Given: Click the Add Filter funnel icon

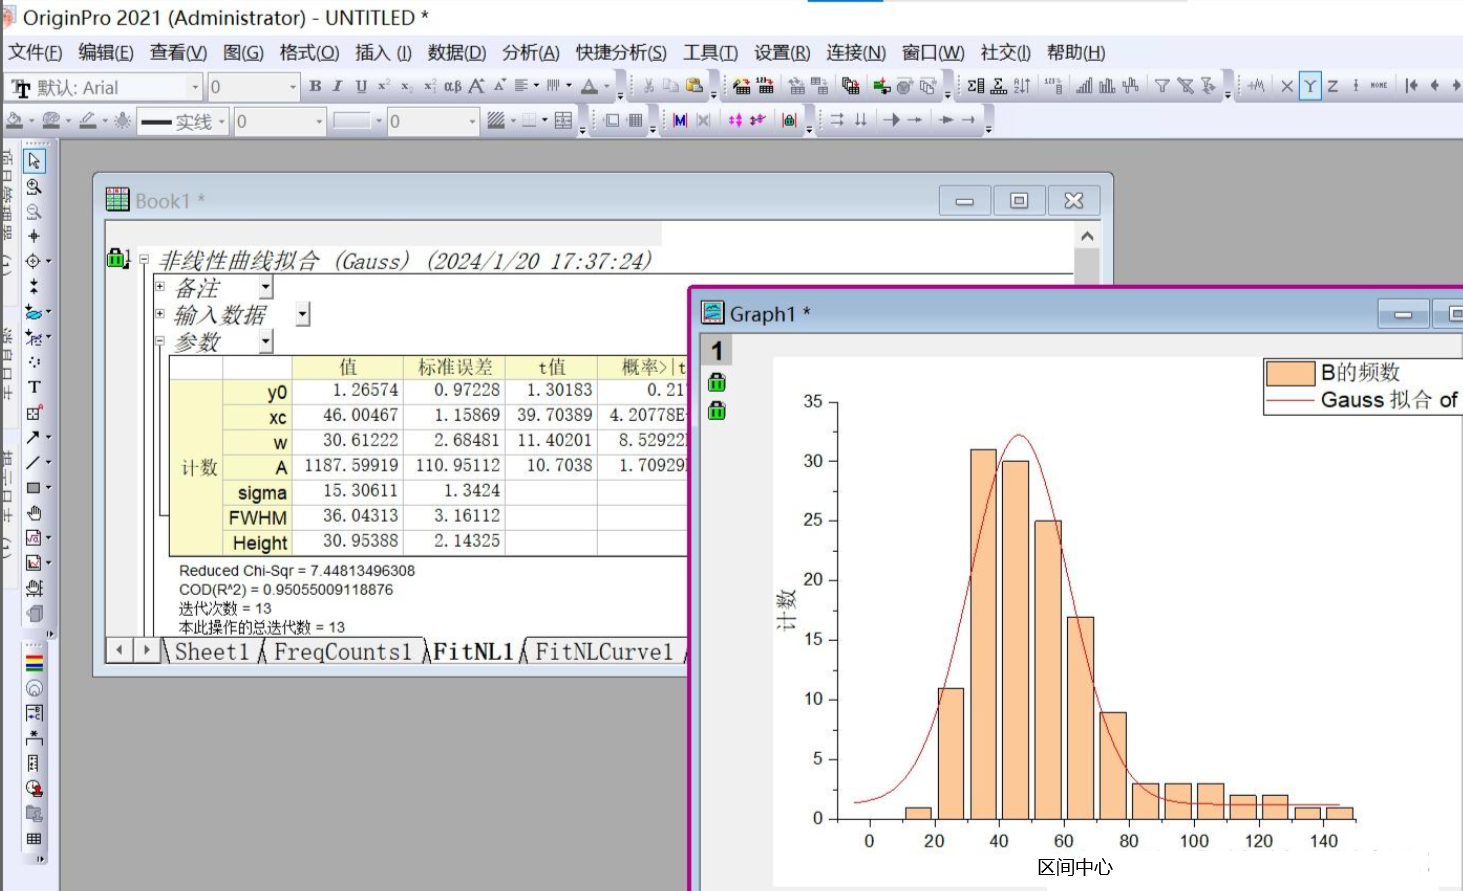Looking at the screenshot, I should click(1162, 87).
